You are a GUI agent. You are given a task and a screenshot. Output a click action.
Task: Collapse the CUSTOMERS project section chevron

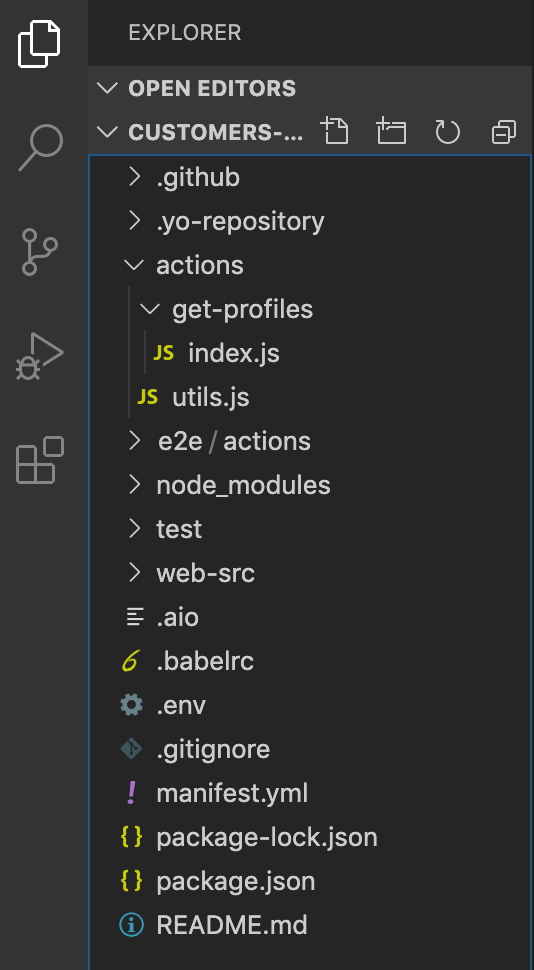108,132
